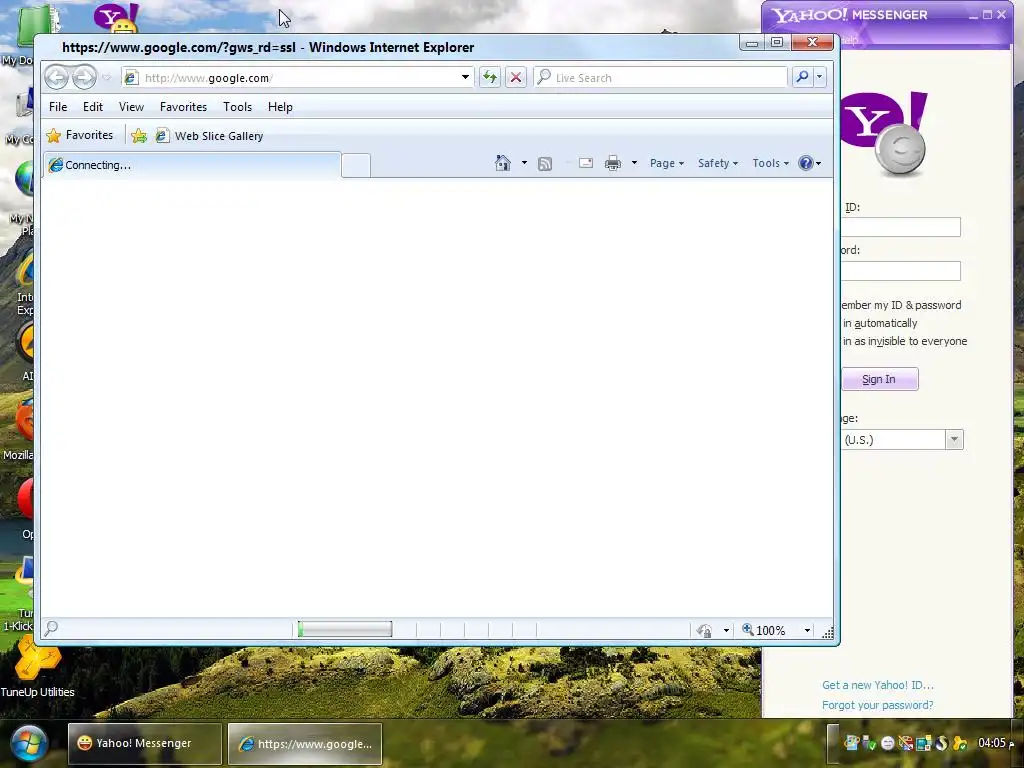The width and height of the screenshot is (1024, 768).
Task: Open a new tab with the blank tab button
Action: point(356,165)
